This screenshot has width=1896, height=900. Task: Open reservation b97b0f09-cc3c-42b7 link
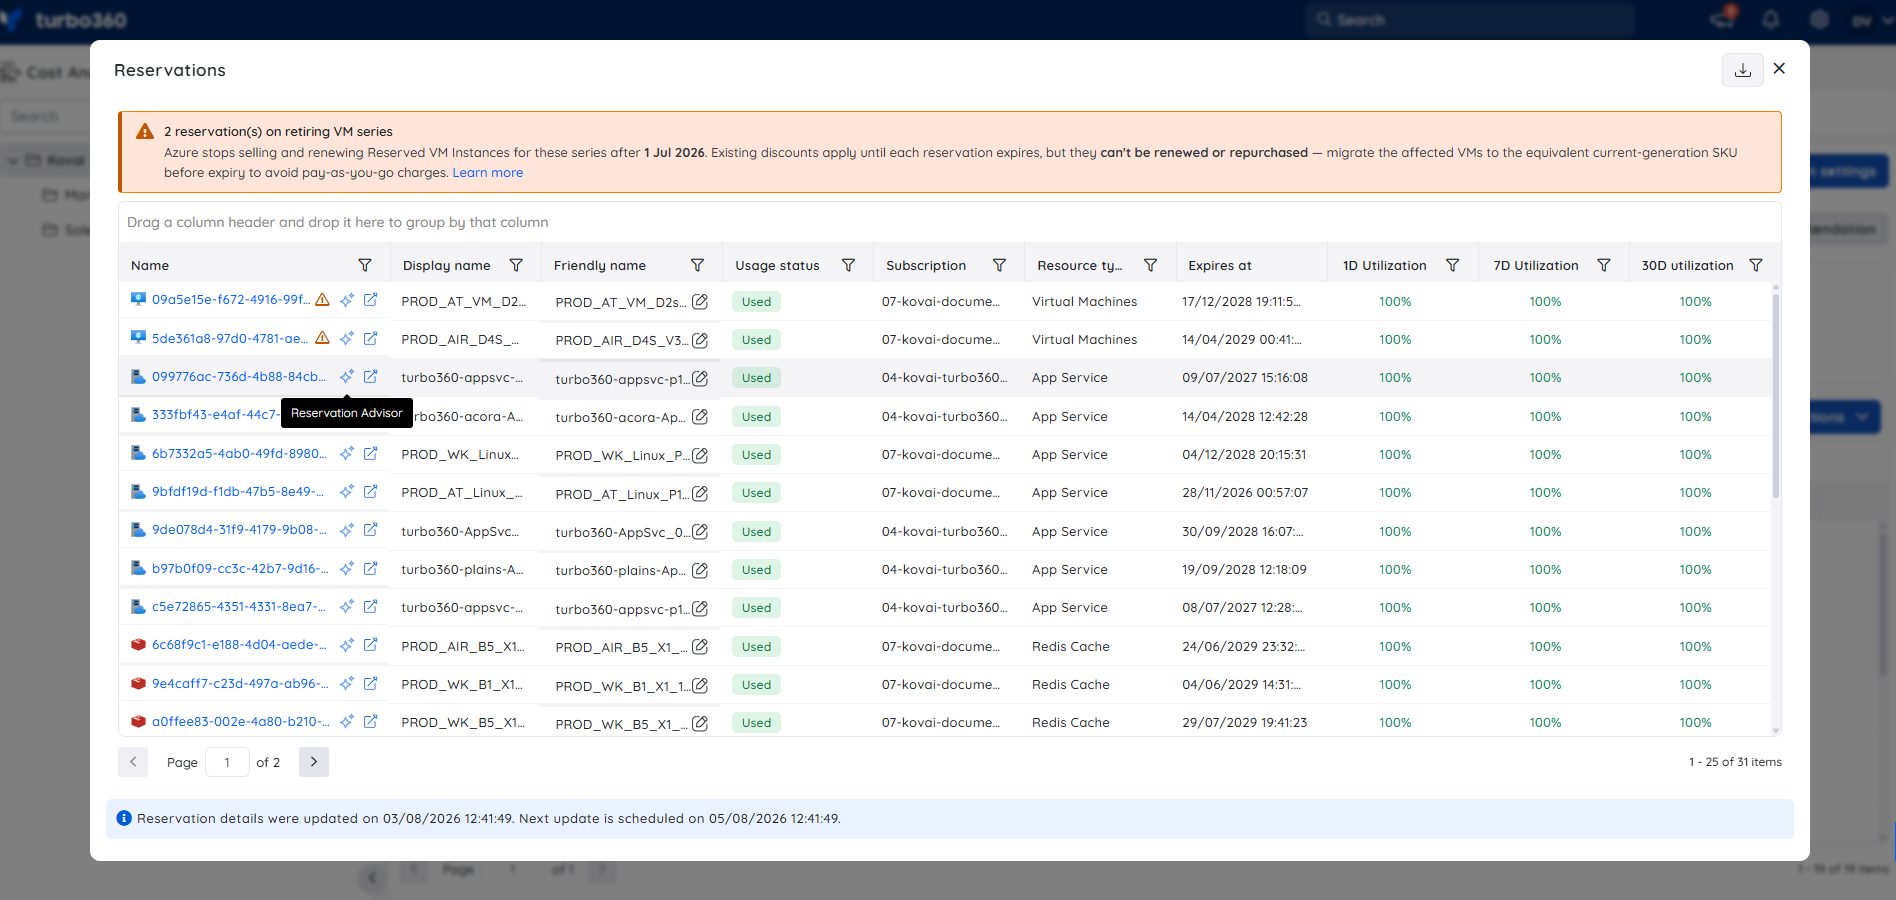point(240,568)
